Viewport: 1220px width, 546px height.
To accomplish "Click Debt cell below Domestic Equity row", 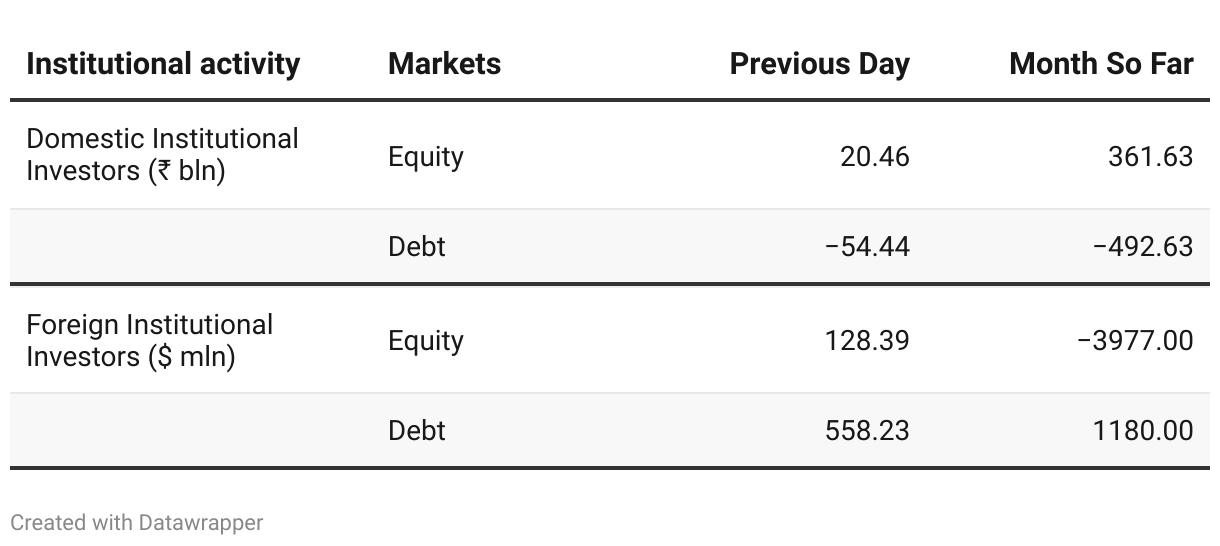I will [417, 246].
